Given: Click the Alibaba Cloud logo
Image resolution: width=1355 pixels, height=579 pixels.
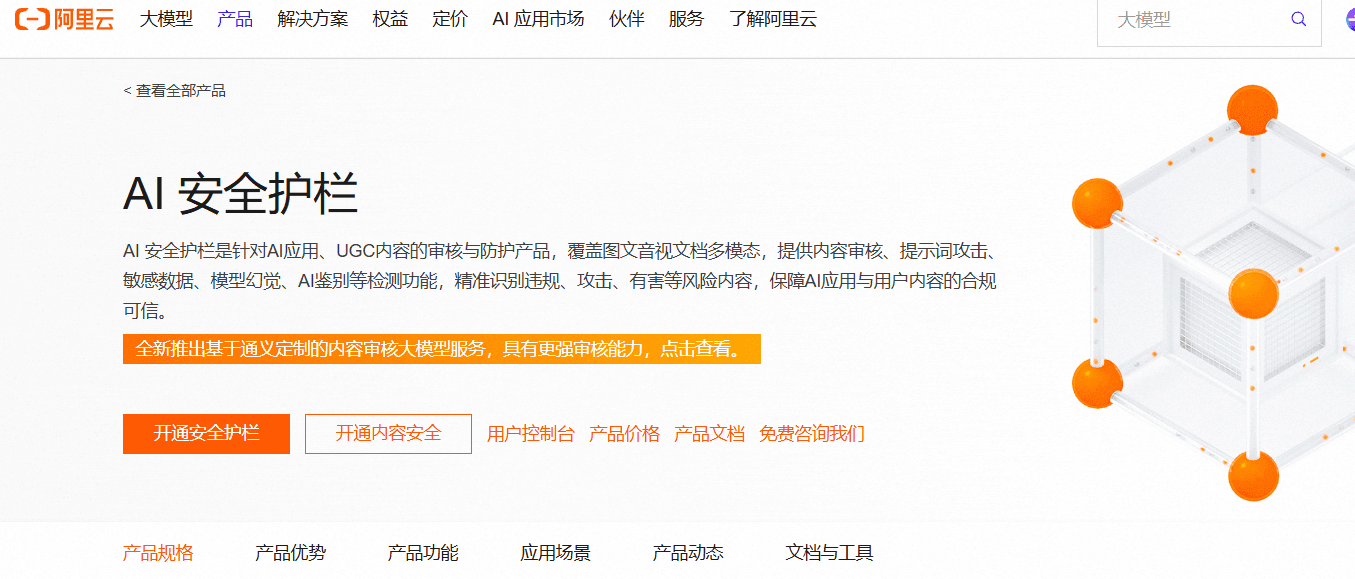Looking at the screenshot, I should 64,19.
